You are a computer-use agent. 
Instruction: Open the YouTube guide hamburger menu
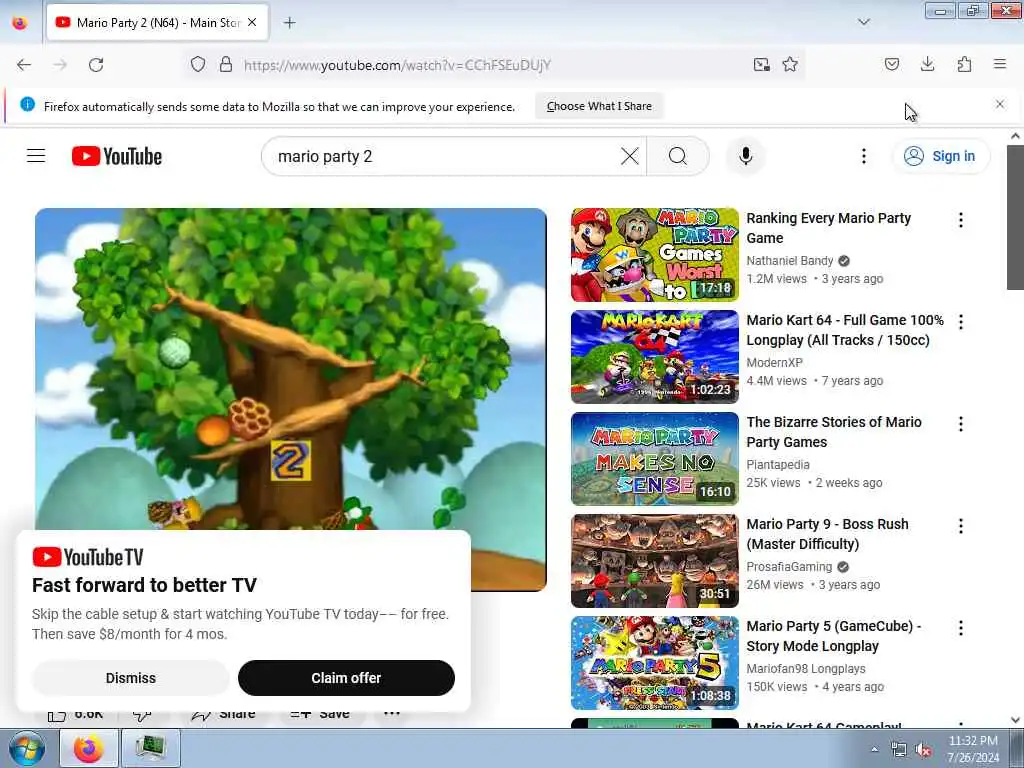[36, 156]
